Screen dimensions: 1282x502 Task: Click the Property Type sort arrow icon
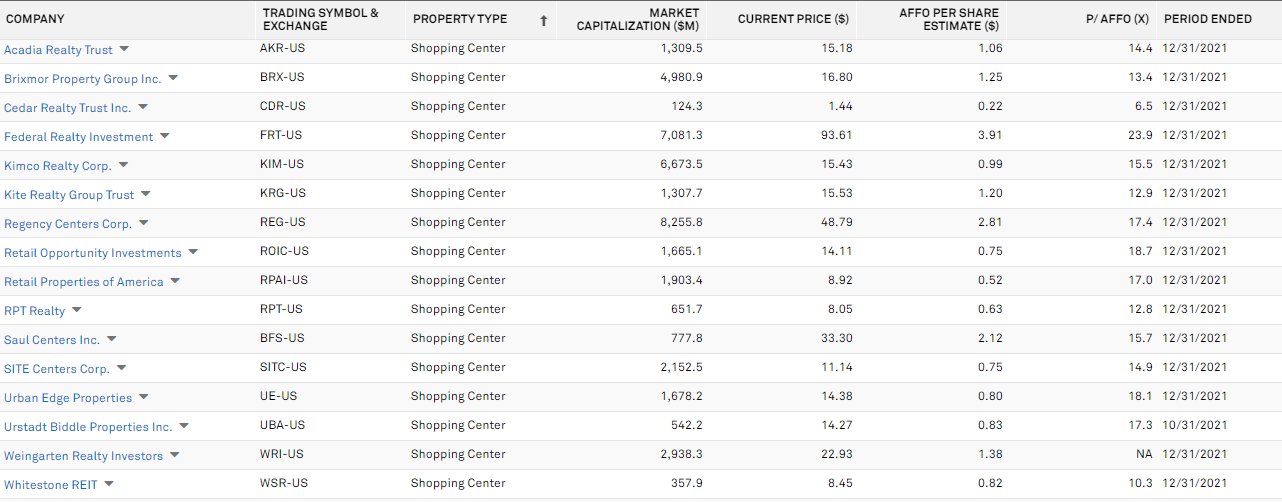tap(544, 20)
